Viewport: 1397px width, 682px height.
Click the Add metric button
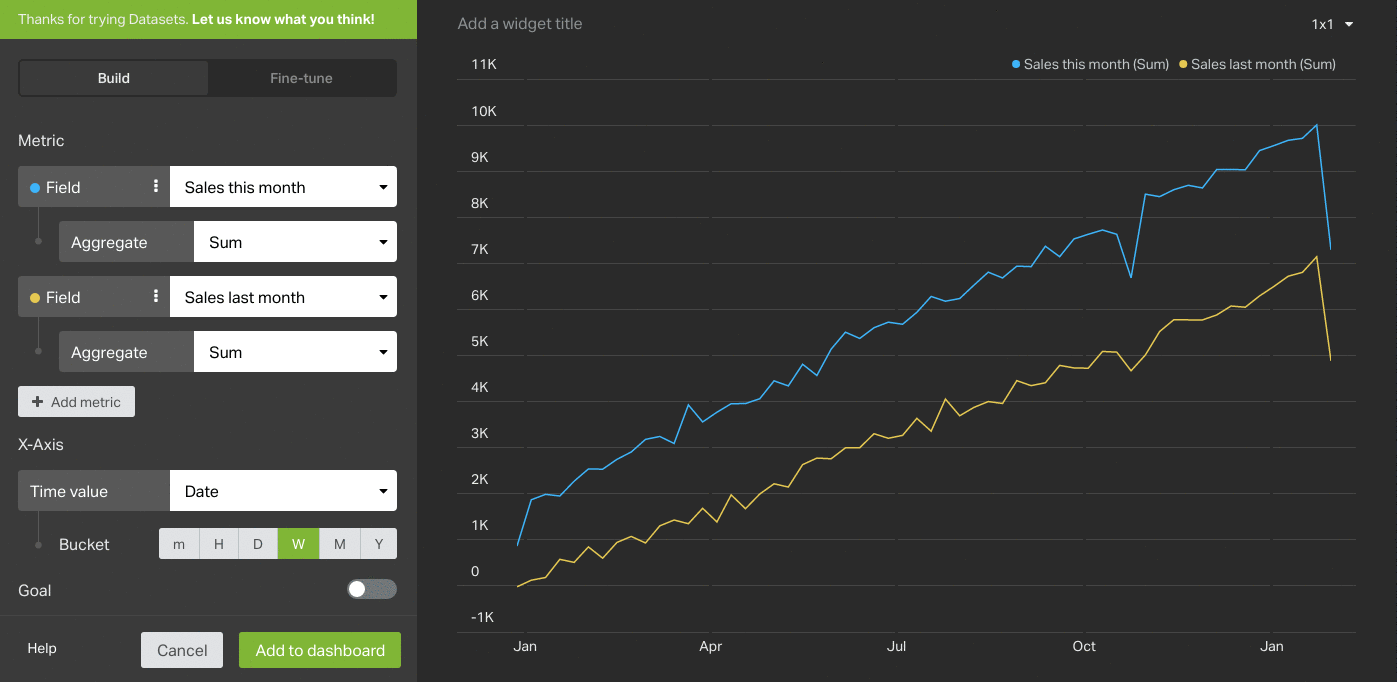pyautogui.click(x=76, y=402)
